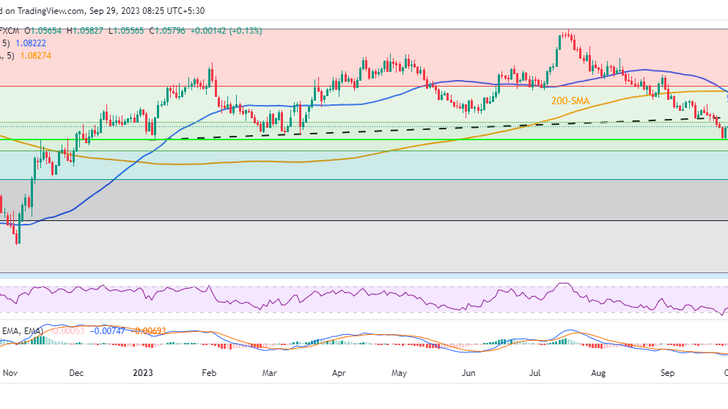Viewport: 728px width, 409px height.
Task: Click the 200-SMA label on chart
Action: tap(570, 101)
